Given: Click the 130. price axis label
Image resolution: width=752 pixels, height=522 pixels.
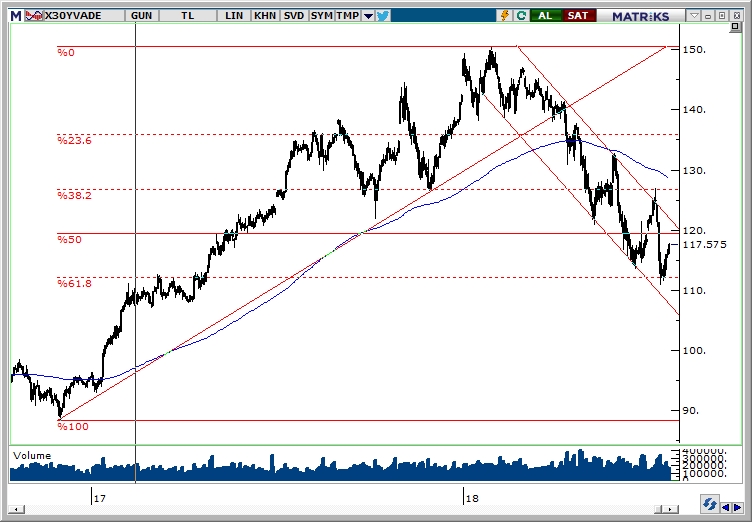Looking at the screenshot, I should point(694,170).
